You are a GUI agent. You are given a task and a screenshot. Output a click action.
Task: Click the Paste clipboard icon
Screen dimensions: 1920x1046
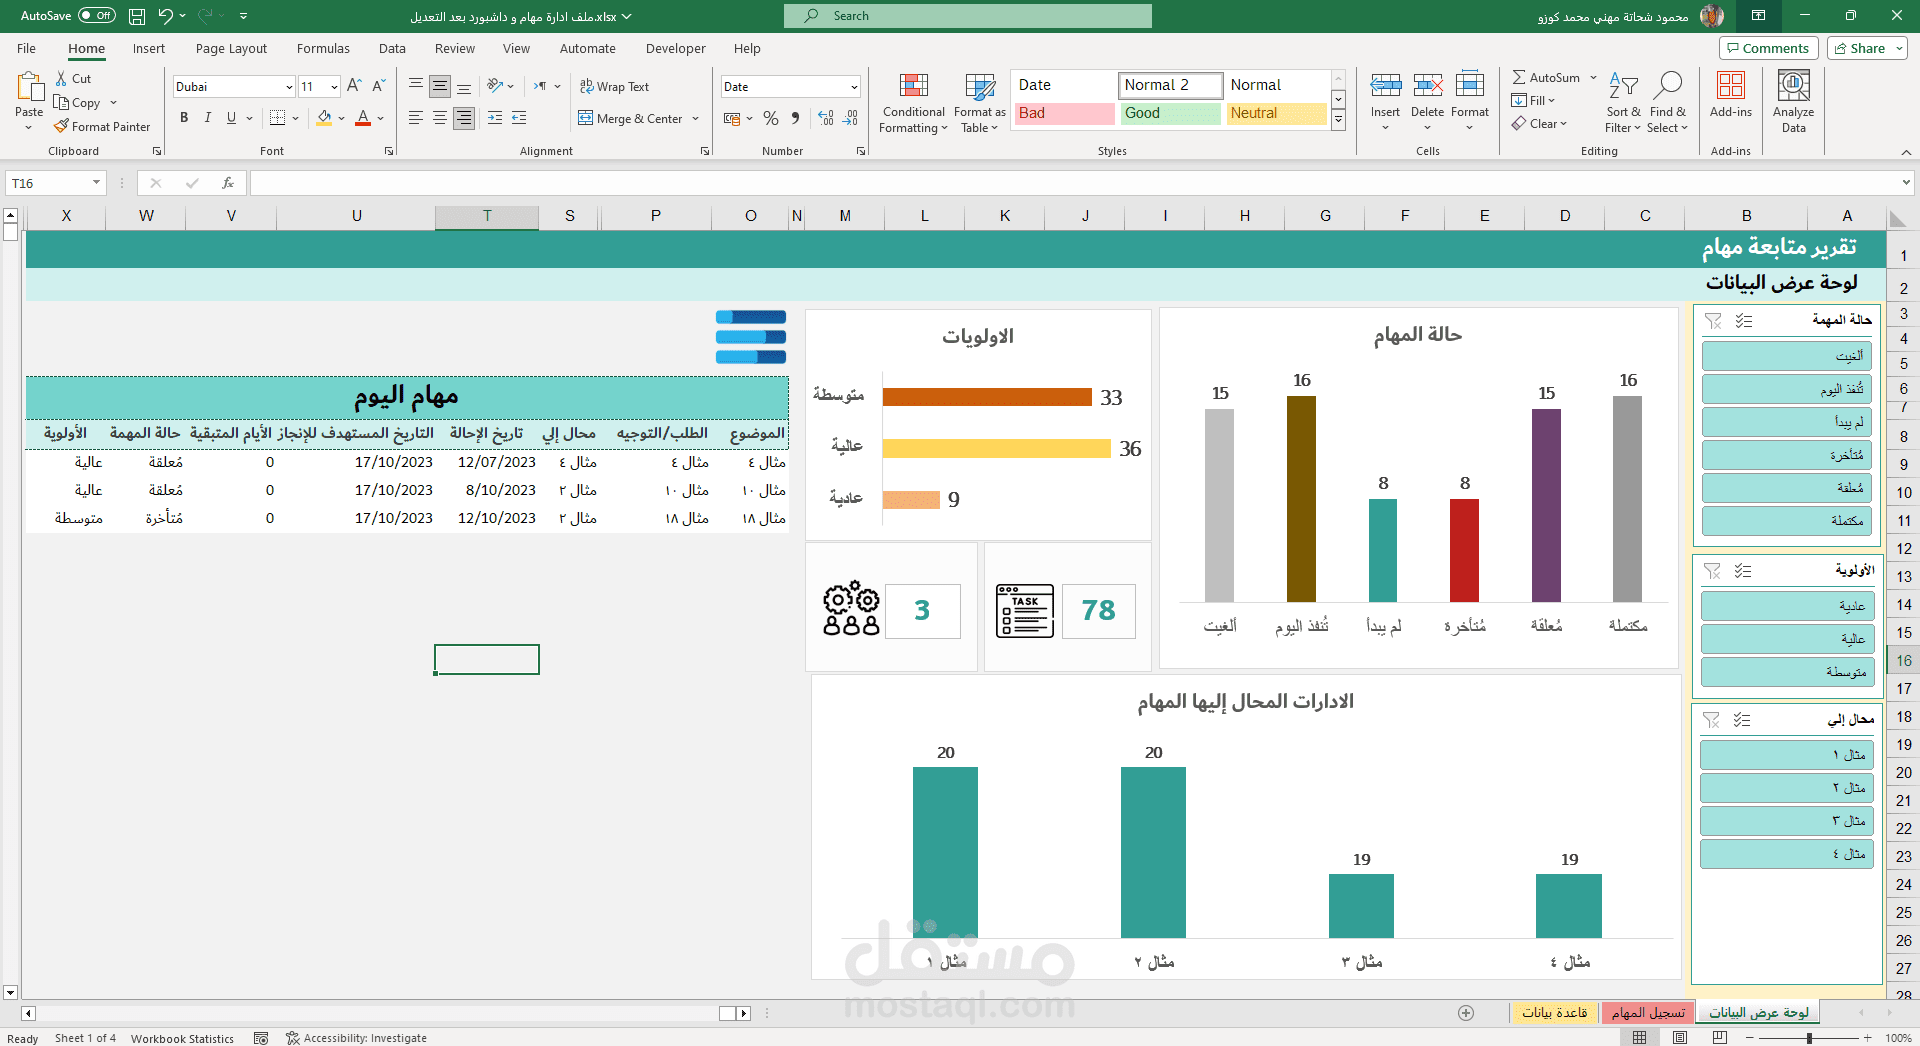click(29, 88)
